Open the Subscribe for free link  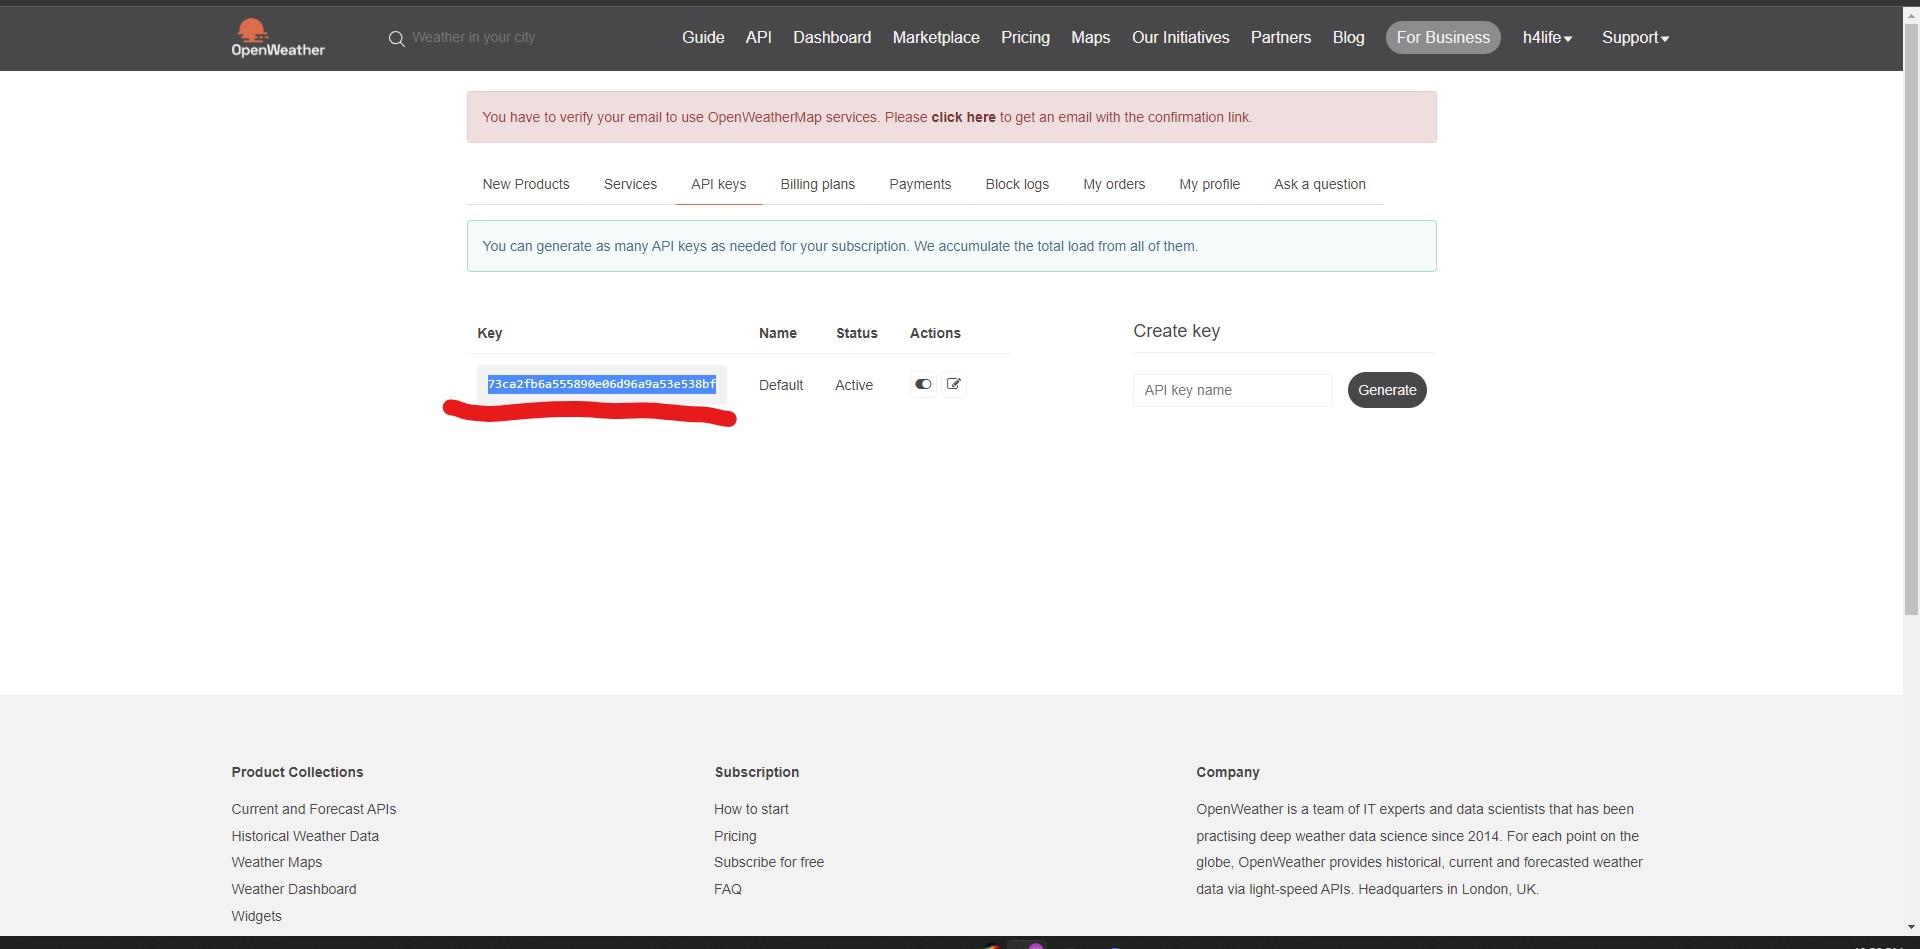(x=769, y=862)
